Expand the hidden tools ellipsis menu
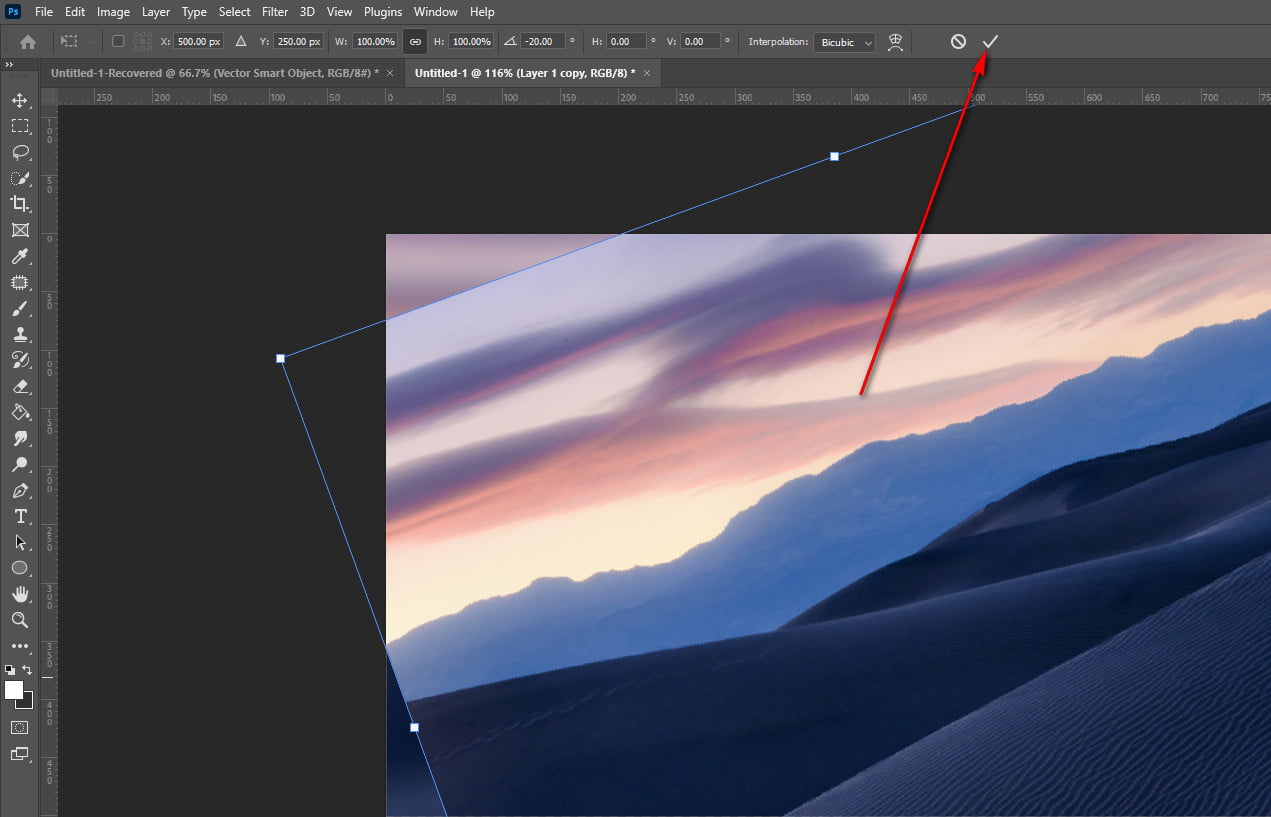The width and height of the screenshot is (1271, 817). [x=20, y=646]
